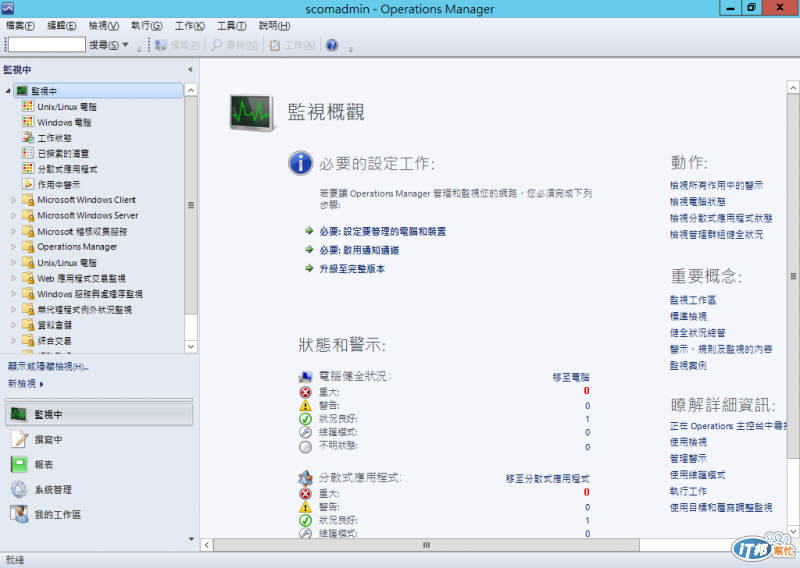Click the 工作狀態 task status icon

pyautogui.click(x=28, y=137)
